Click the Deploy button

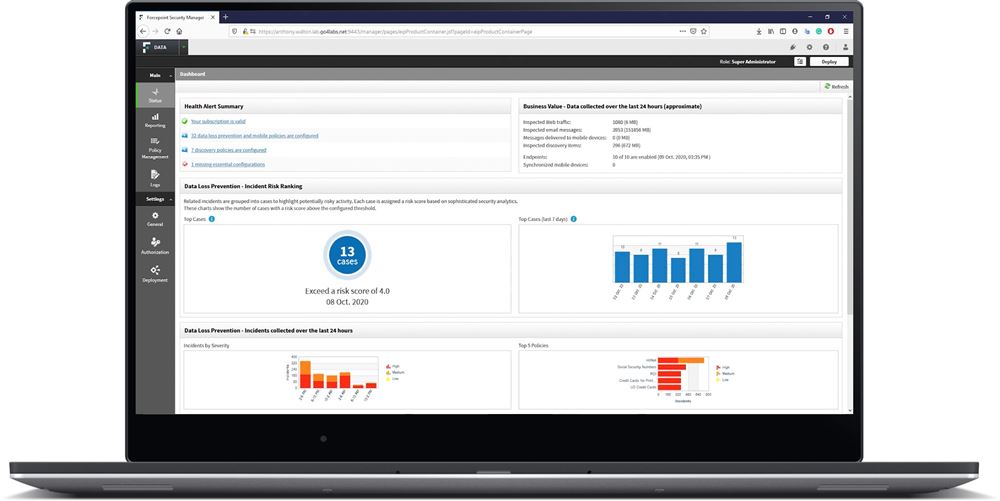click(x=829, y=62)
